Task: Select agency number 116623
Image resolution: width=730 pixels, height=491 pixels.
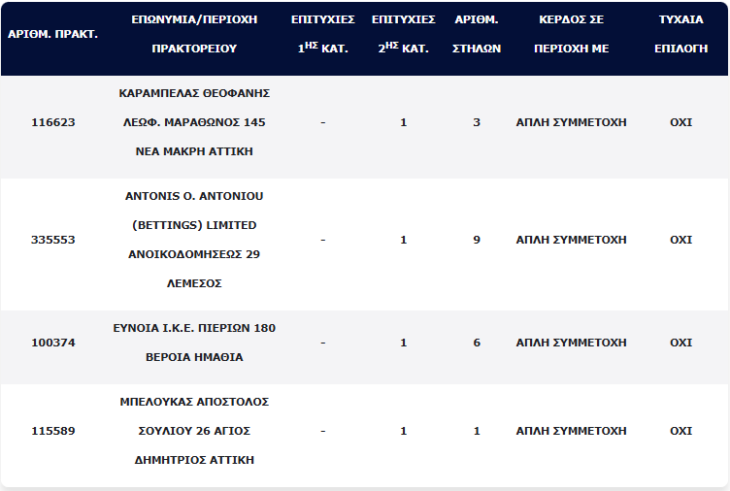Action: coord(52,123)
